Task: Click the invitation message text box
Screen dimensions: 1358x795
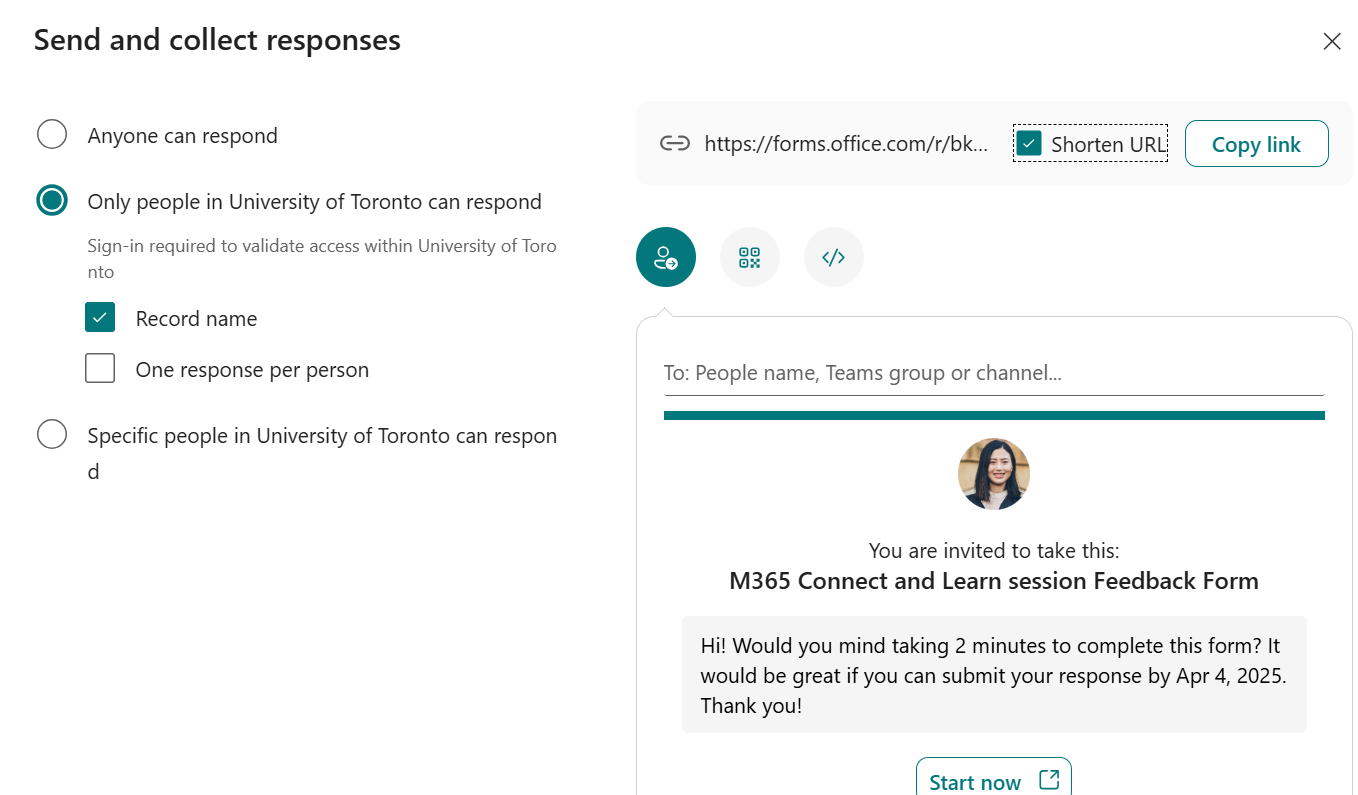Action: [994, 675]
